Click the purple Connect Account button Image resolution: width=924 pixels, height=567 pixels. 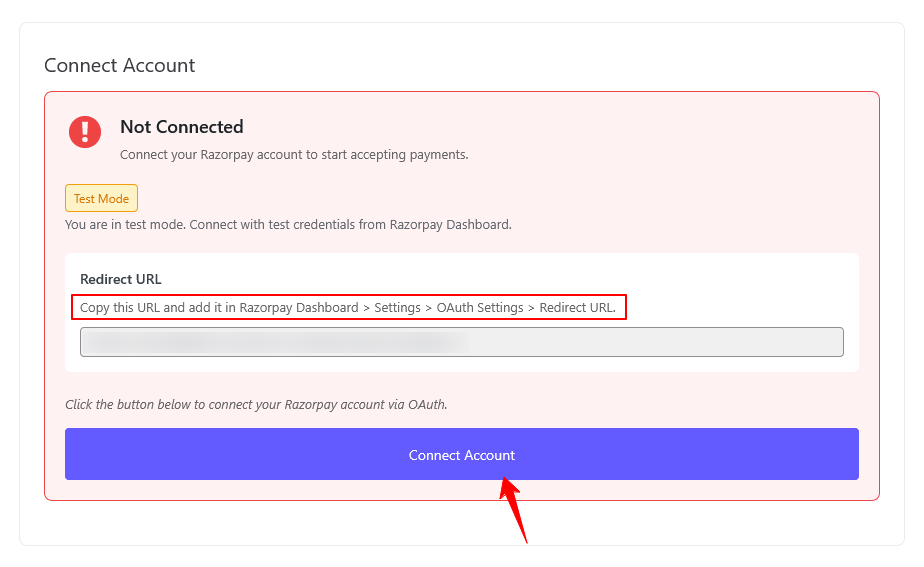[461, 454]
